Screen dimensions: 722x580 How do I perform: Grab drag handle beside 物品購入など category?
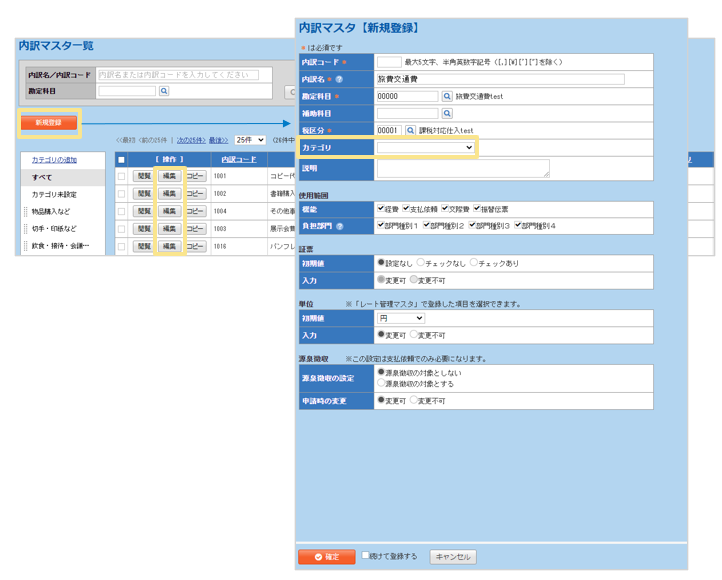25,212
